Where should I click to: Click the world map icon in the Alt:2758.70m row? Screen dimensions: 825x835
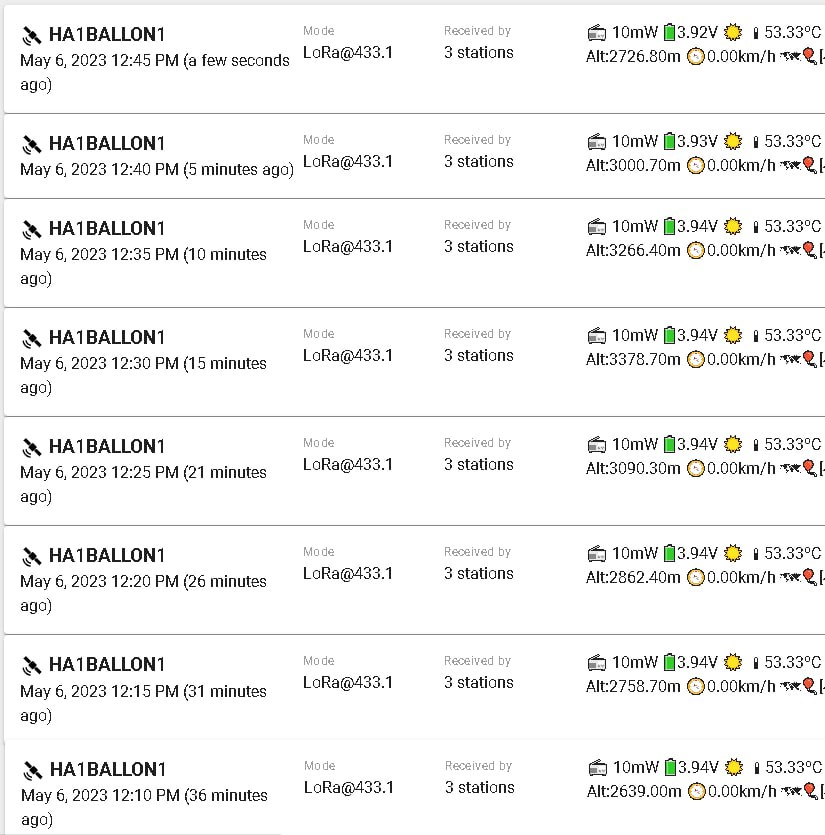[x=790, y=686]
